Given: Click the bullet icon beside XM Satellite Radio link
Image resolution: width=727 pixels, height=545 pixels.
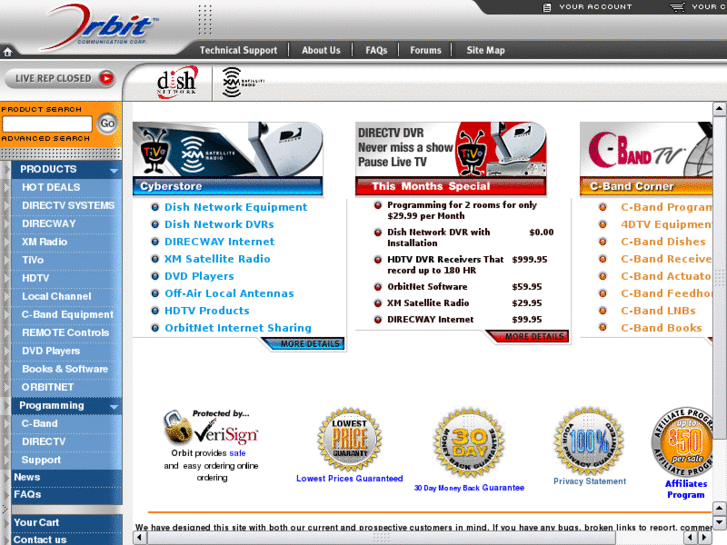Looking at the screenshot, I should (155, 259).
